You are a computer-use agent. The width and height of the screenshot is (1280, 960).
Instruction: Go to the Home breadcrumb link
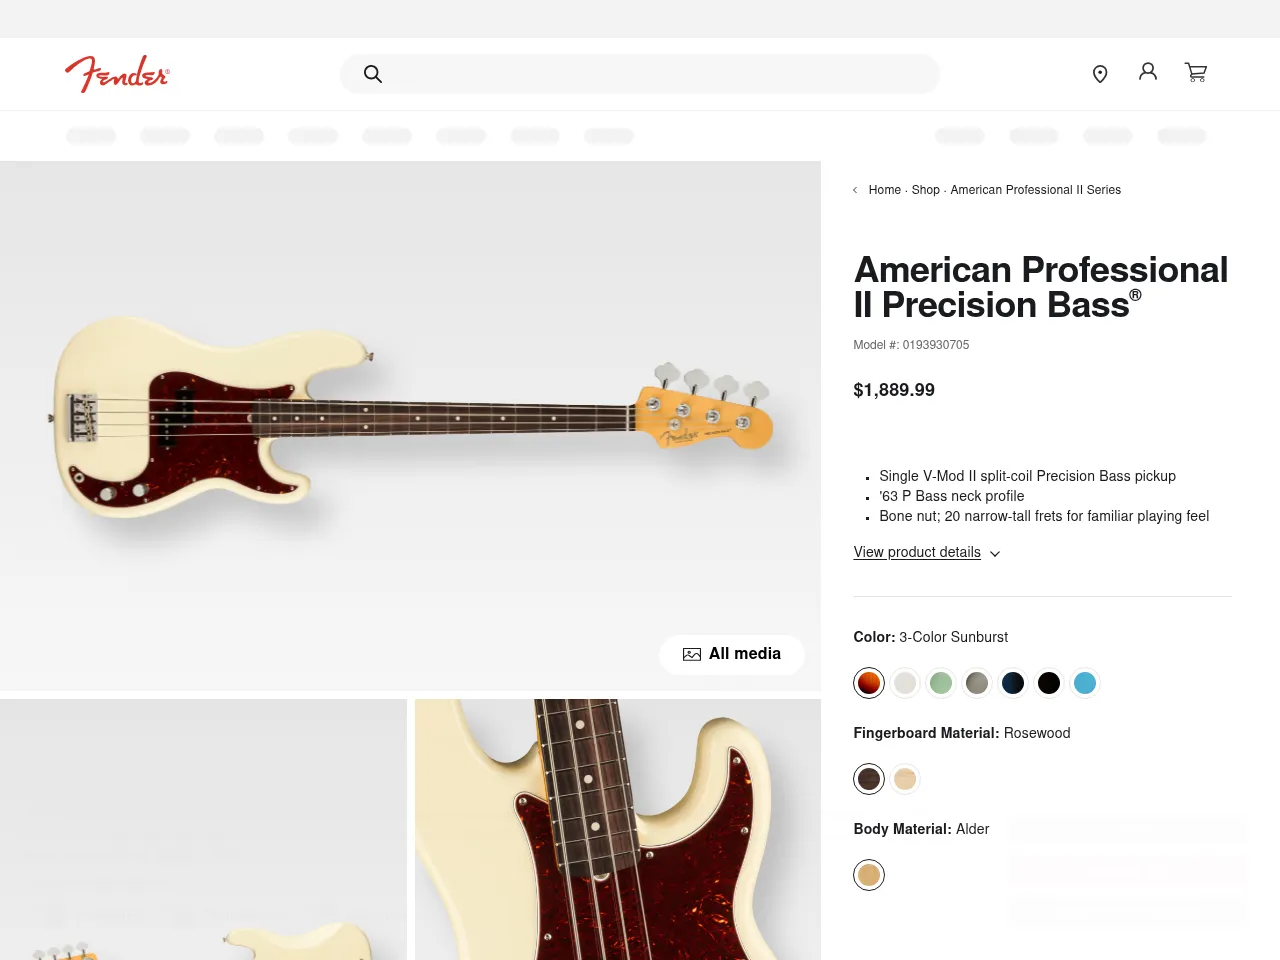point(884,190)
